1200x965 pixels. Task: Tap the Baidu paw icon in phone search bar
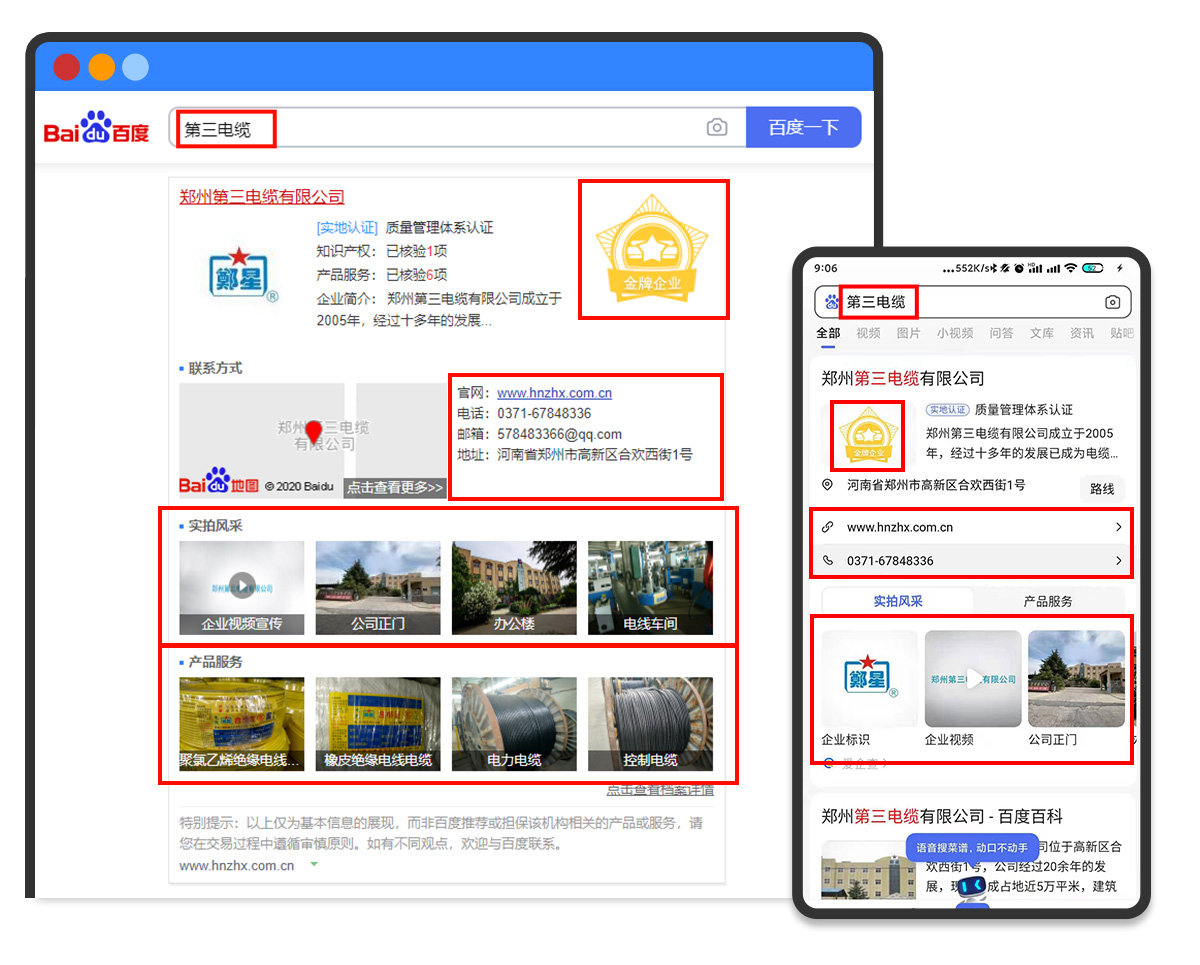pyautogui.click(x=831, y=302)
